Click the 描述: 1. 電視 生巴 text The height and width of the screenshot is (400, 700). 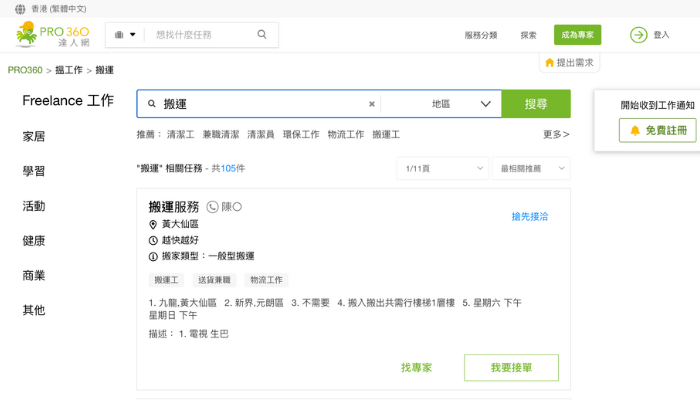(188, 334)
